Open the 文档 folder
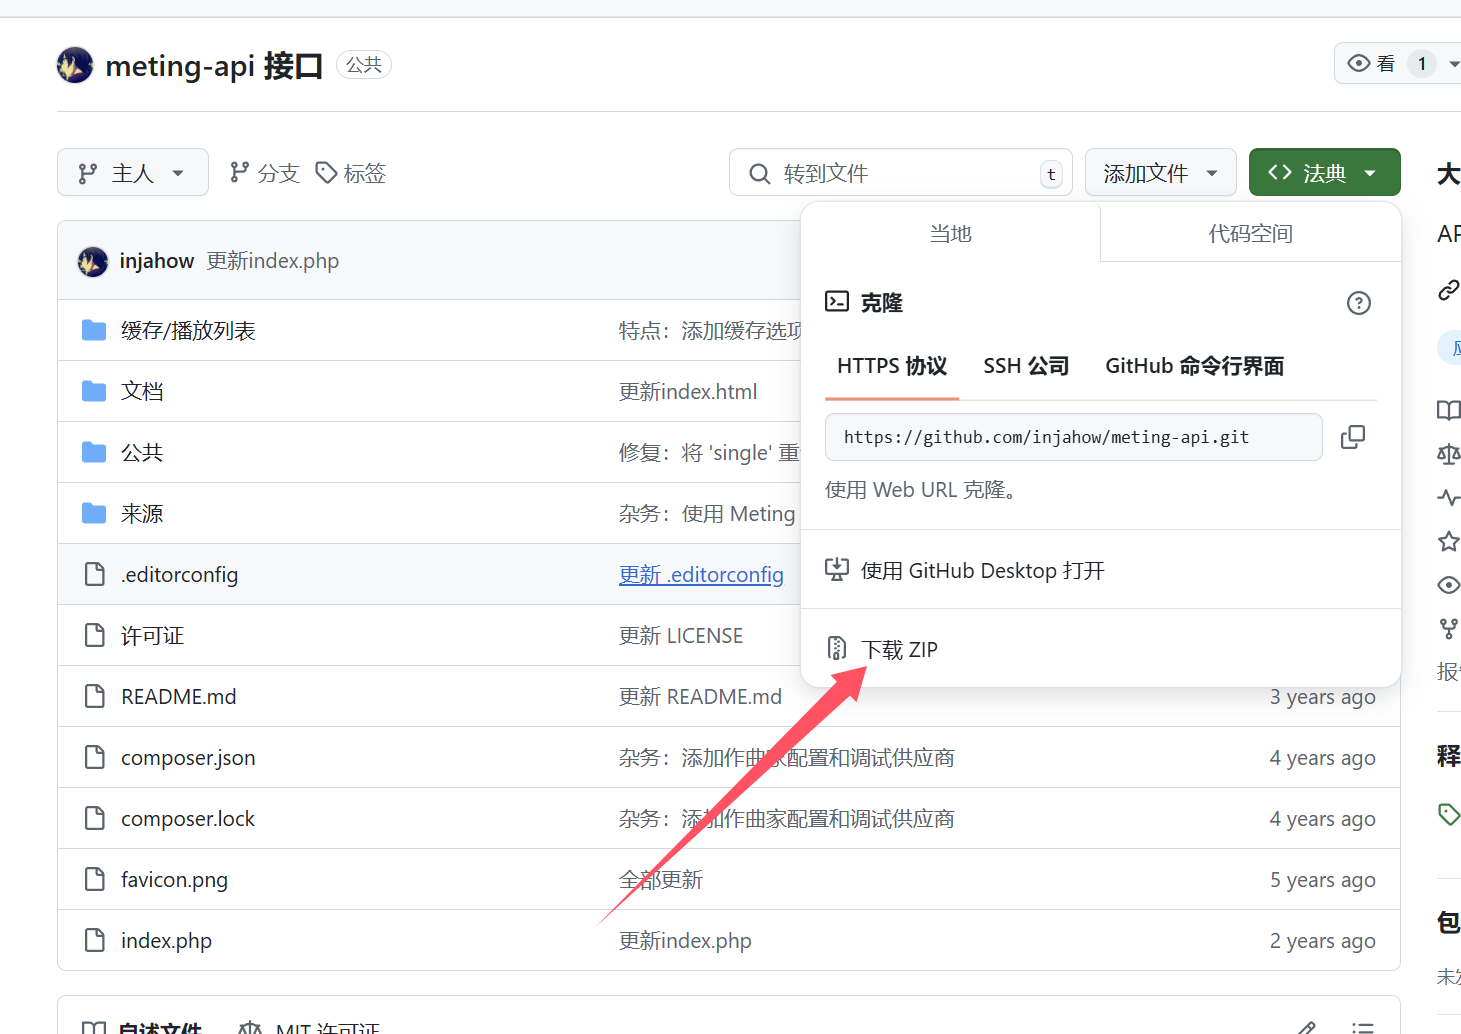1461x1034 pixels. [142, 392]
